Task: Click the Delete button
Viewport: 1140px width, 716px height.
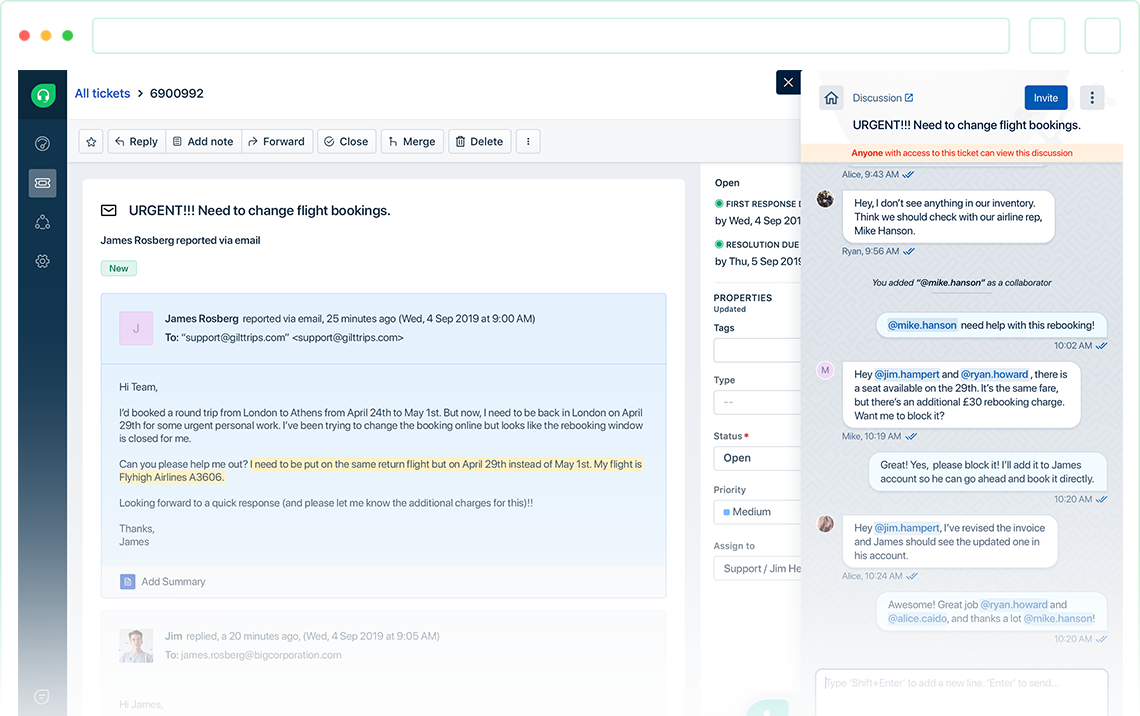Action: coord(480,142)
